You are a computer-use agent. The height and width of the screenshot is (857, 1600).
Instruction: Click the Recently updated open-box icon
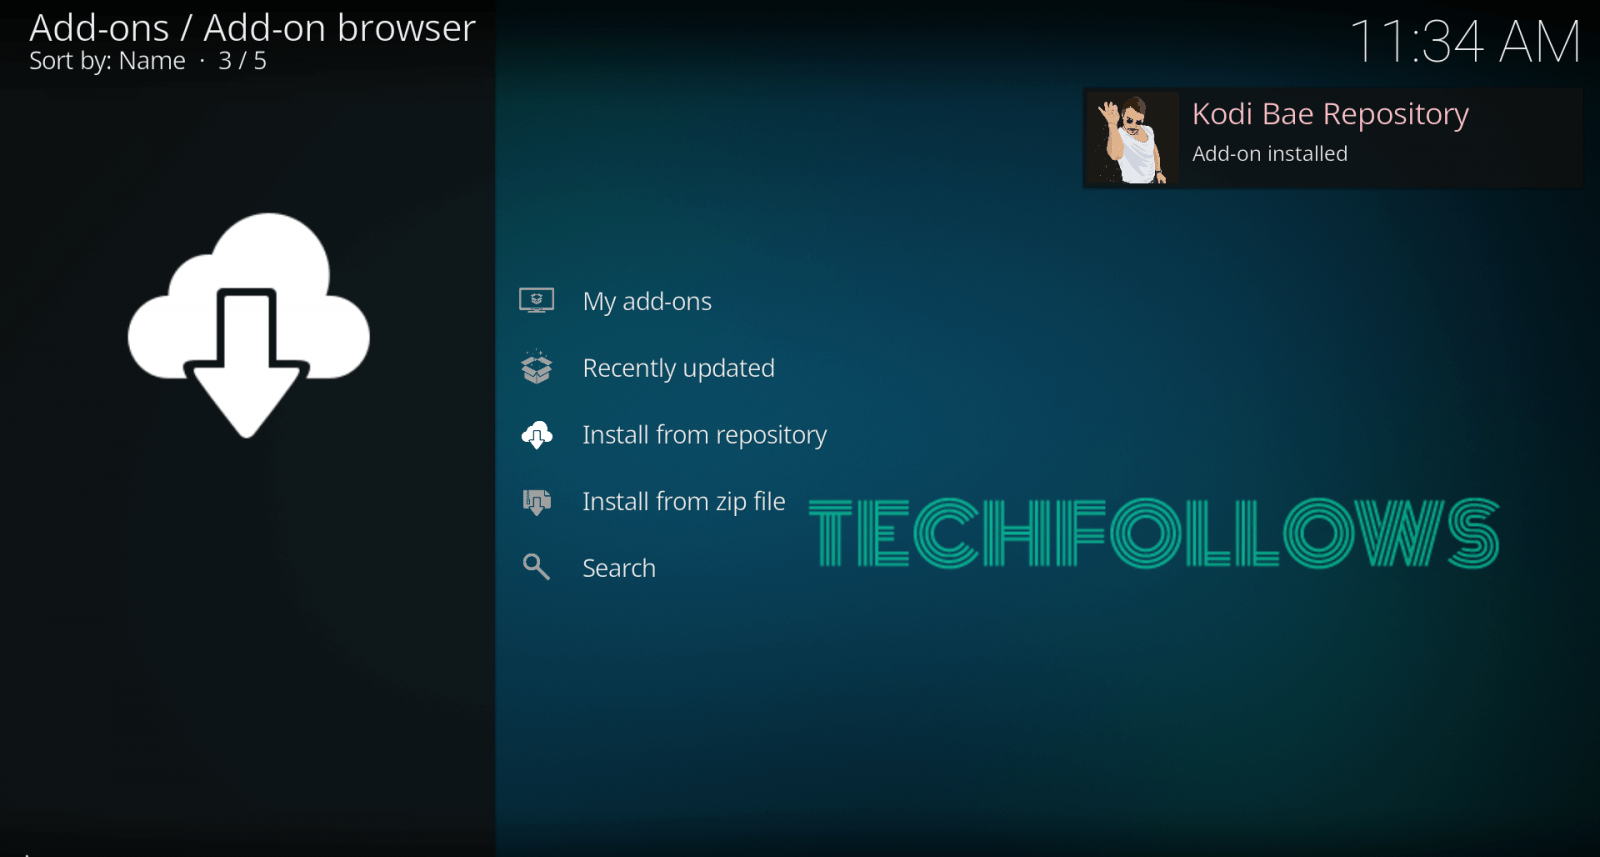point(537,367)
